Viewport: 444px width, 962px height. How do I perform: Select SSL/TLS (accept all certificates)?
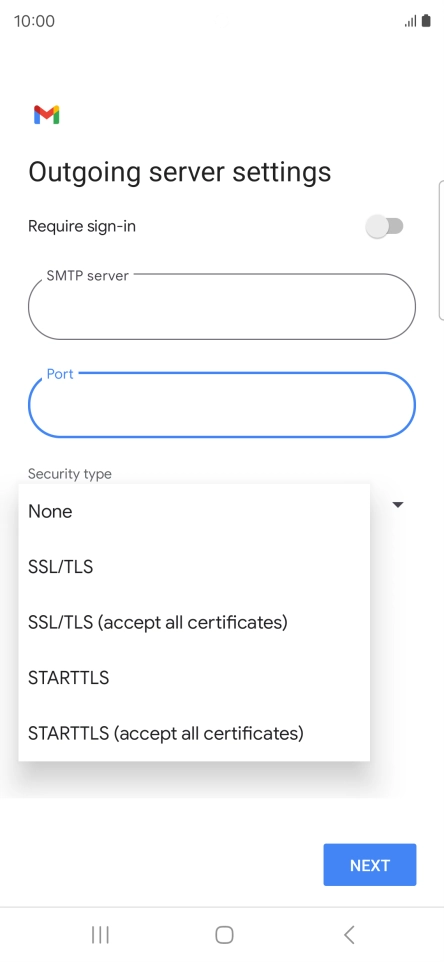194,622
